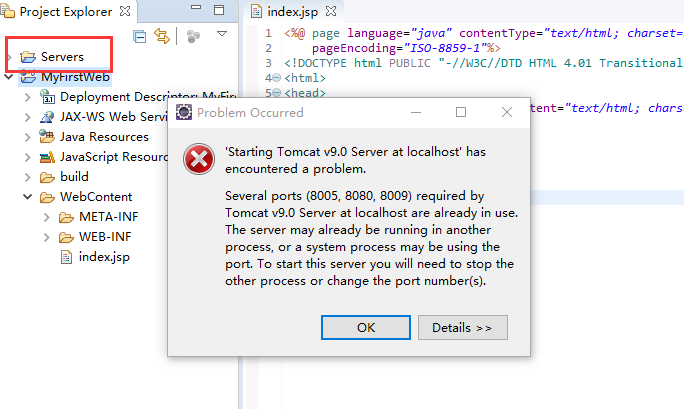Viewport: 684px width, 409px height.
Task: Select Deployment Descriptor tree item label
Action: [148, 97]
